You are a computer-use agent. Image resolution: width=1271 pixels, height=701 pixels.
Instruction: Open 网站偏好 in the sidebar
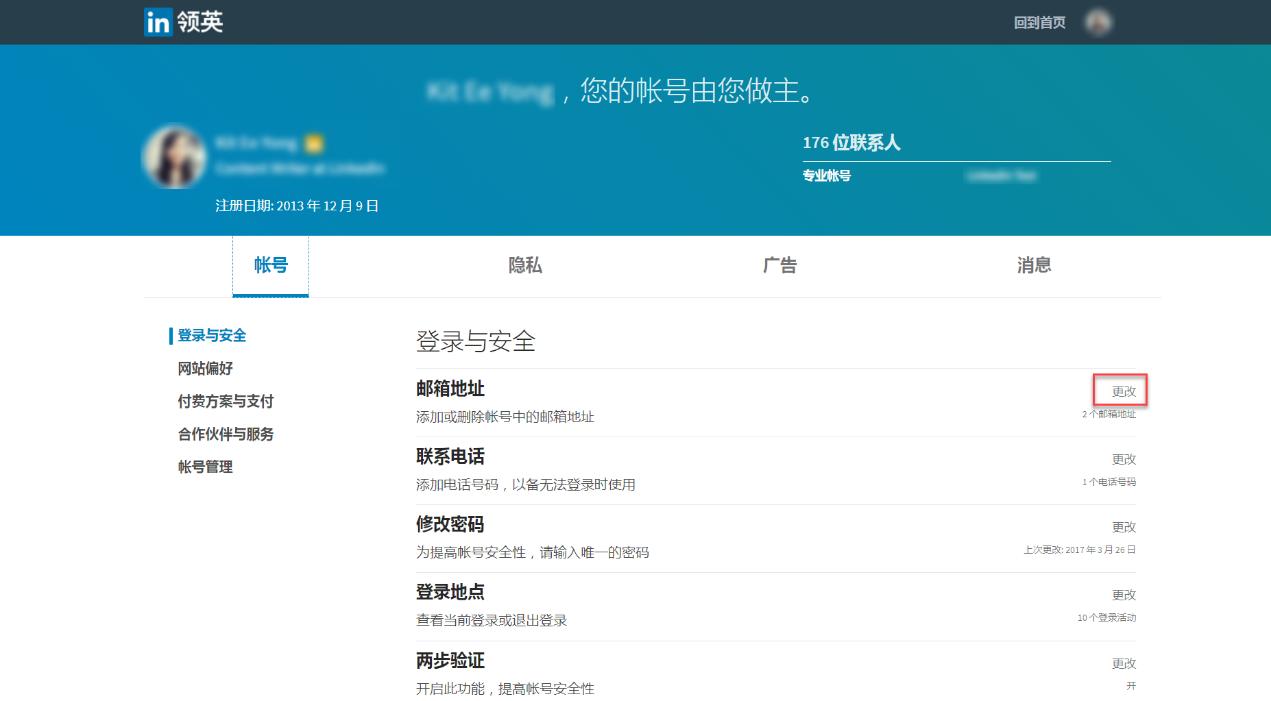pyautogui.click(x=207, y=368)
